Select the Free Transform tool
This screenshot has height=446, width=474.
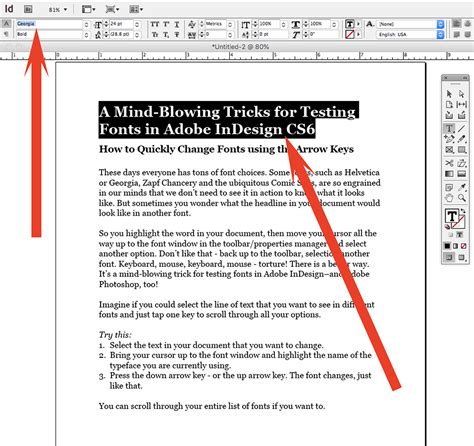point(462,163)
